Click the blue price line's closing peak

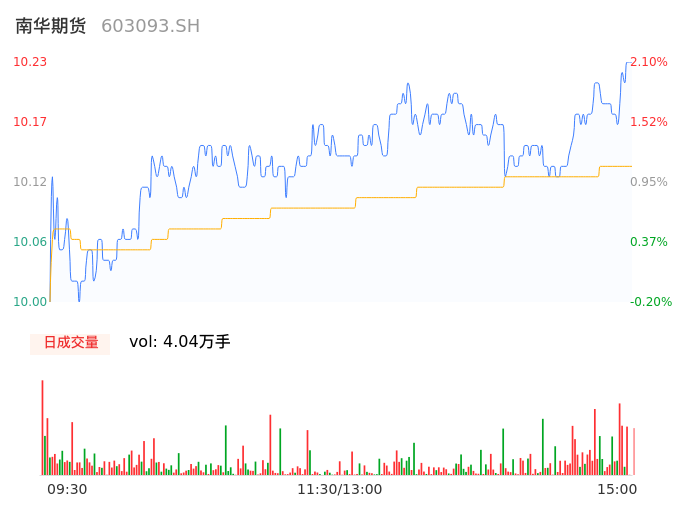629,62
